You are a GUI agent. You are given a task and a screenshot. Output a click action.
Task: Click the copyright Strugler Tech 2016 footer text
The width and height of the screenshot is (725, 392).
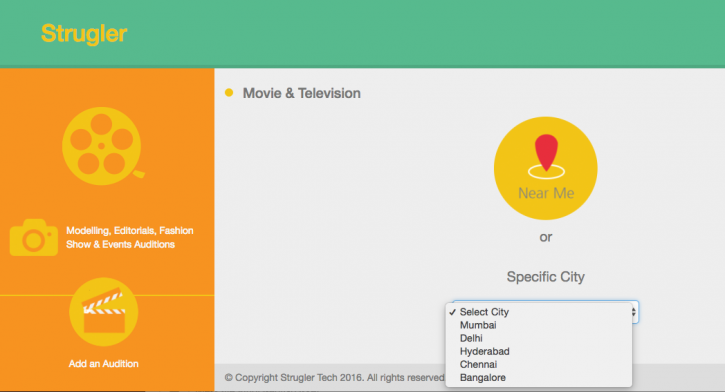pos(334,378)
